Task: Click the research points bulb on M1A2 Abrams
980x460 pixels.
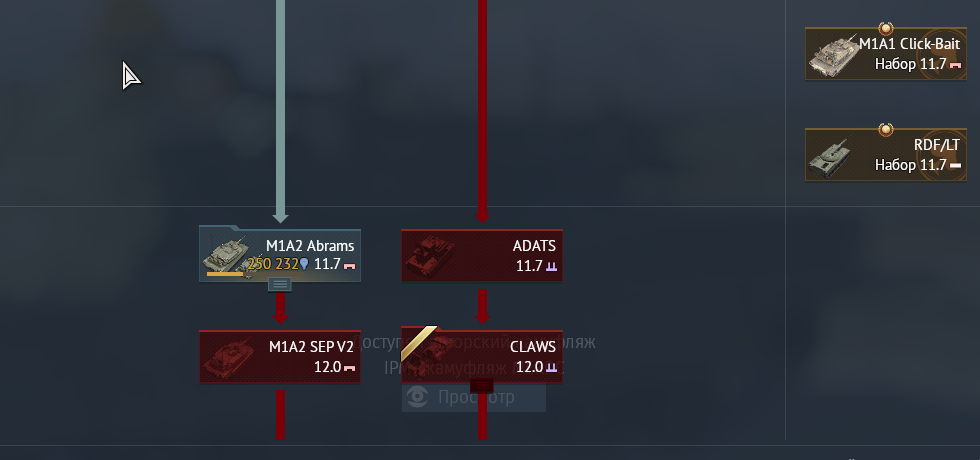Action: click(x=304, y=265)
